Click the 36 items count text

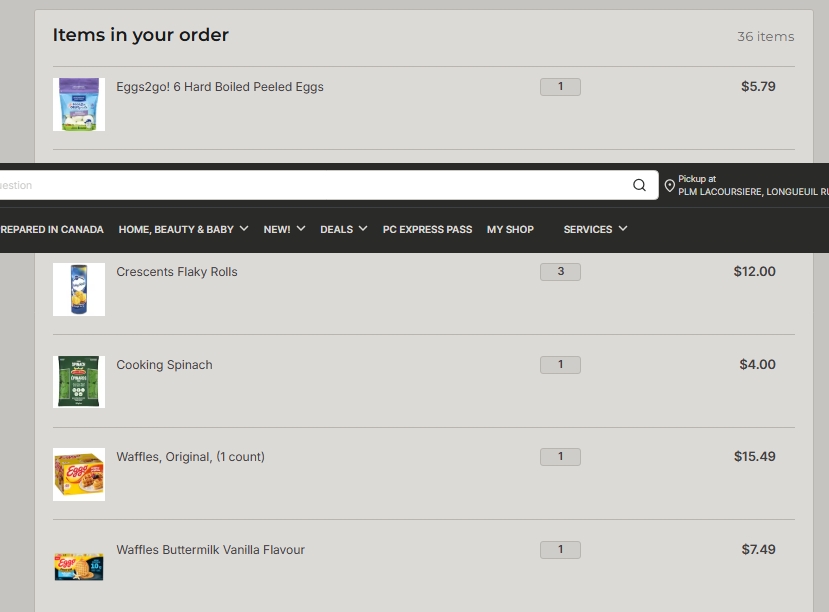tap(766, 36)
